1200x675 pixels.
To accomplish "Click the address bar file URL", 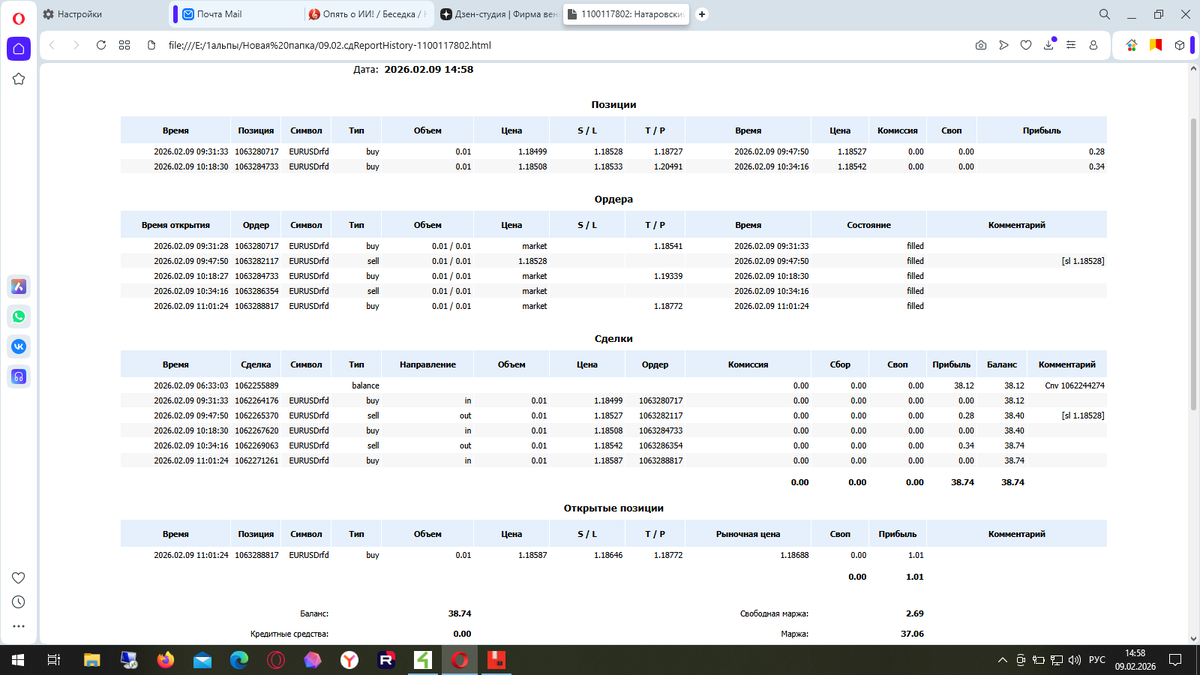I will pyautogui.click(x=330, y=45).
